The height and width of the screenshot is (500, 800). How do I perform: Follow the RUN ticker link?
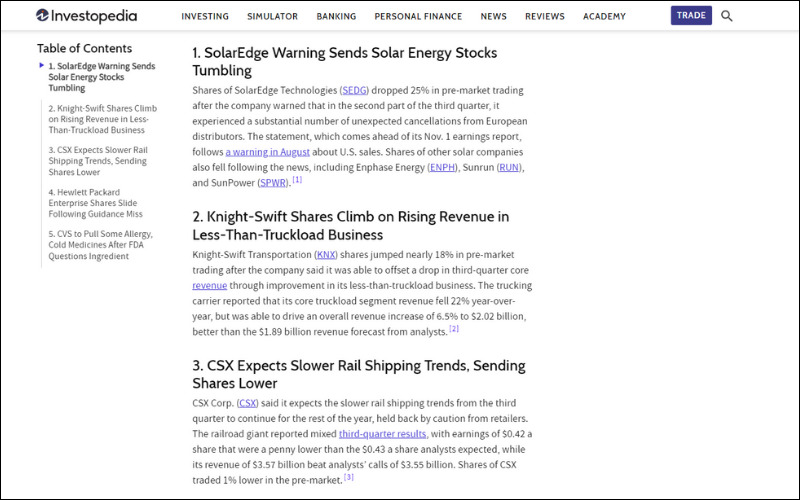coord(509,167)
